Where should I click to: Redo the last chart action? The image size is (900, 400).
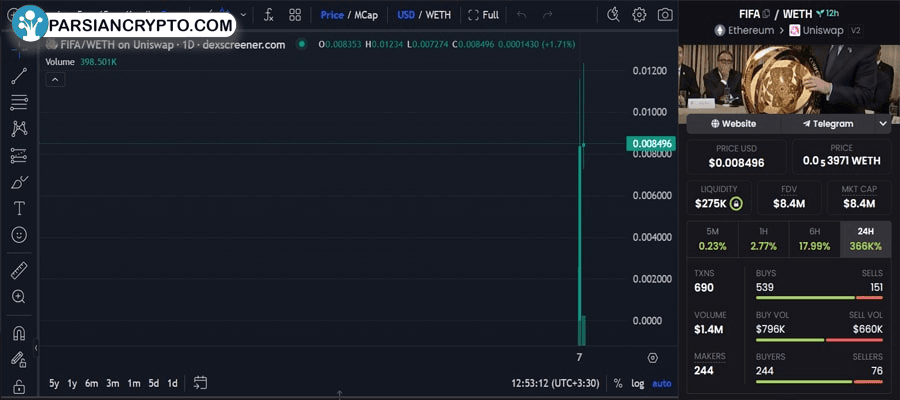tap(548, 15)
